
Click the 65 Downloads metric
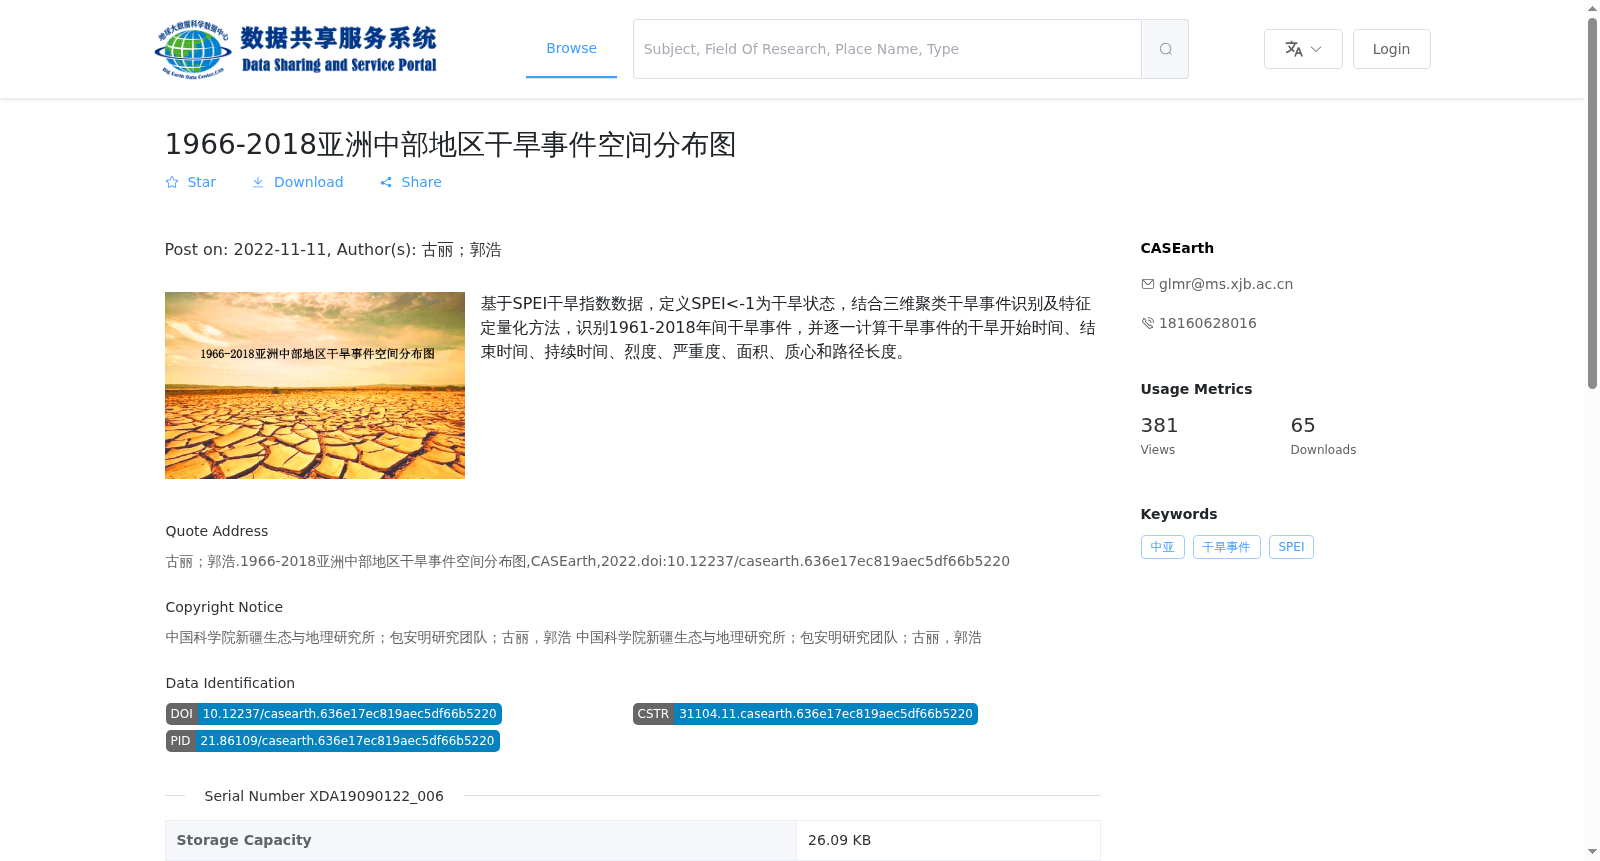coord(1323,436)
